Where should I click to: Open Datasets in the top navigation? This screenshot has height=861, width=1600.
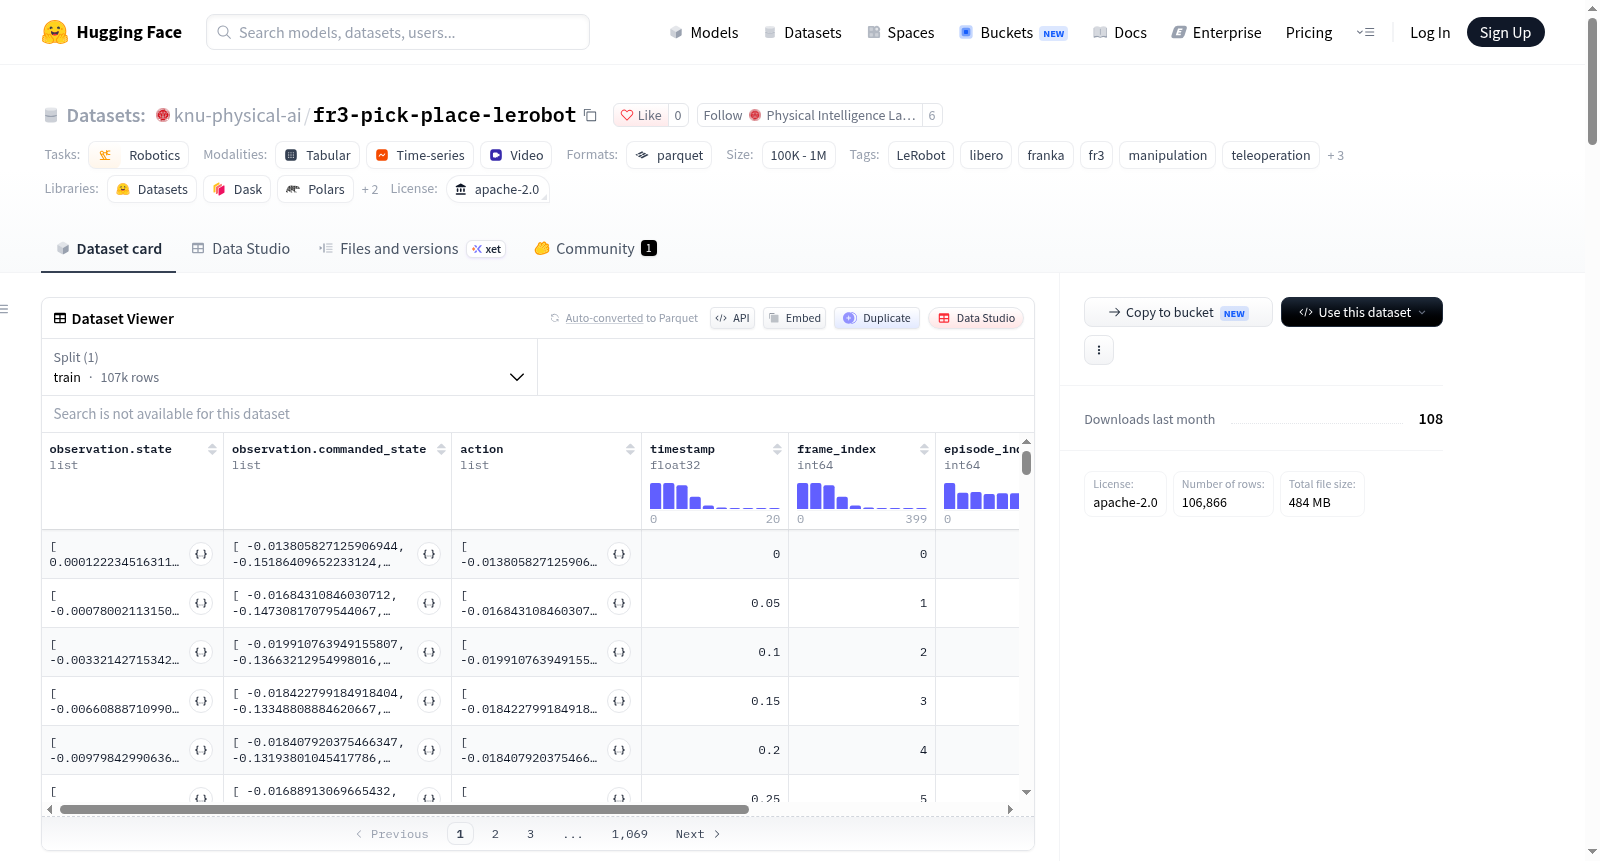803,33
